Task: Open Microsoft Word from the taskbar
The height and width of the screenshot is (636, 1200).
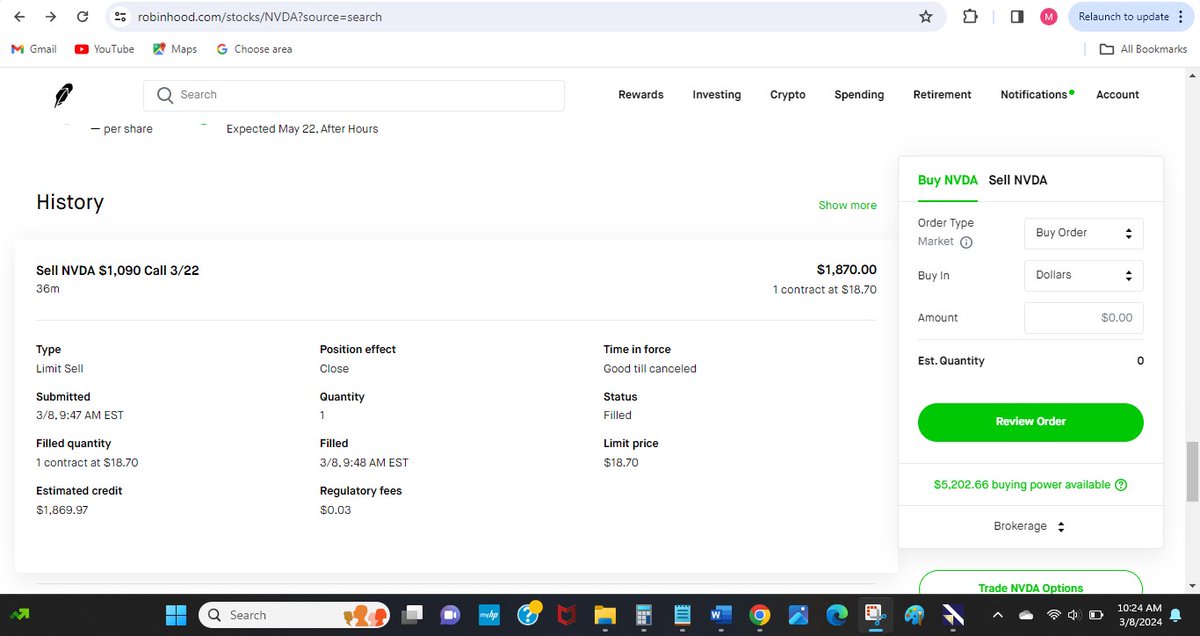Action: [x=720, y=615]
